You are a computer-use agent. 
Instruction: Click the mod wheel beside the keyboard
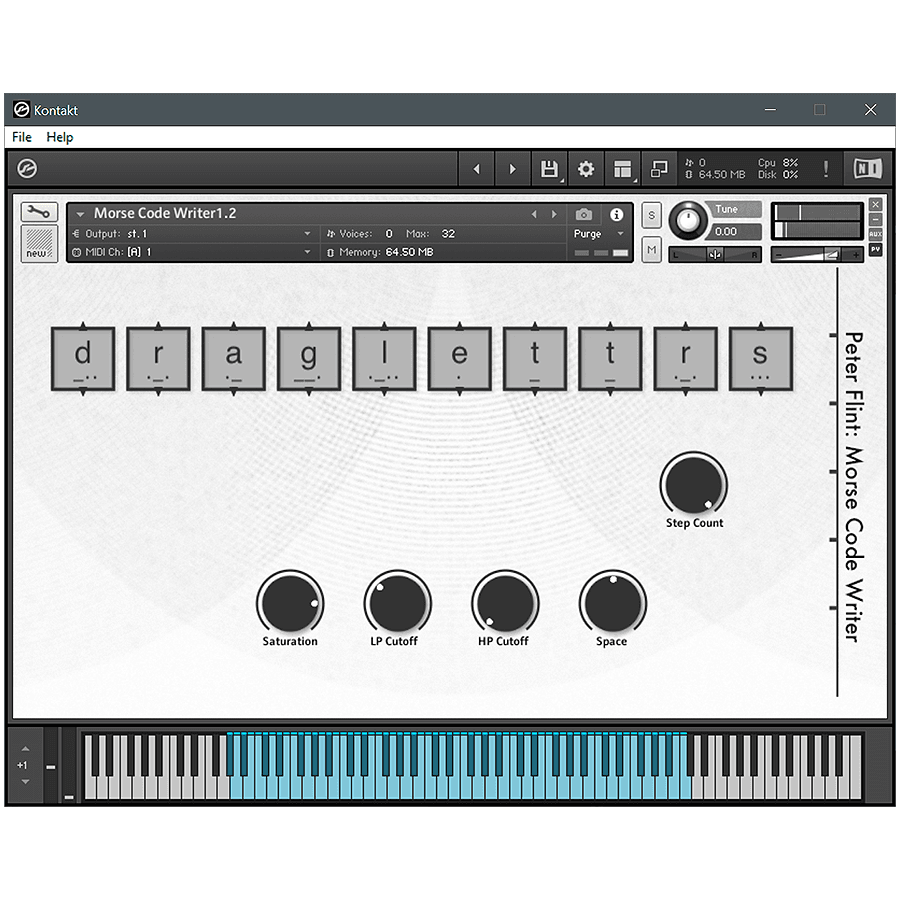(x=69, y=765)
